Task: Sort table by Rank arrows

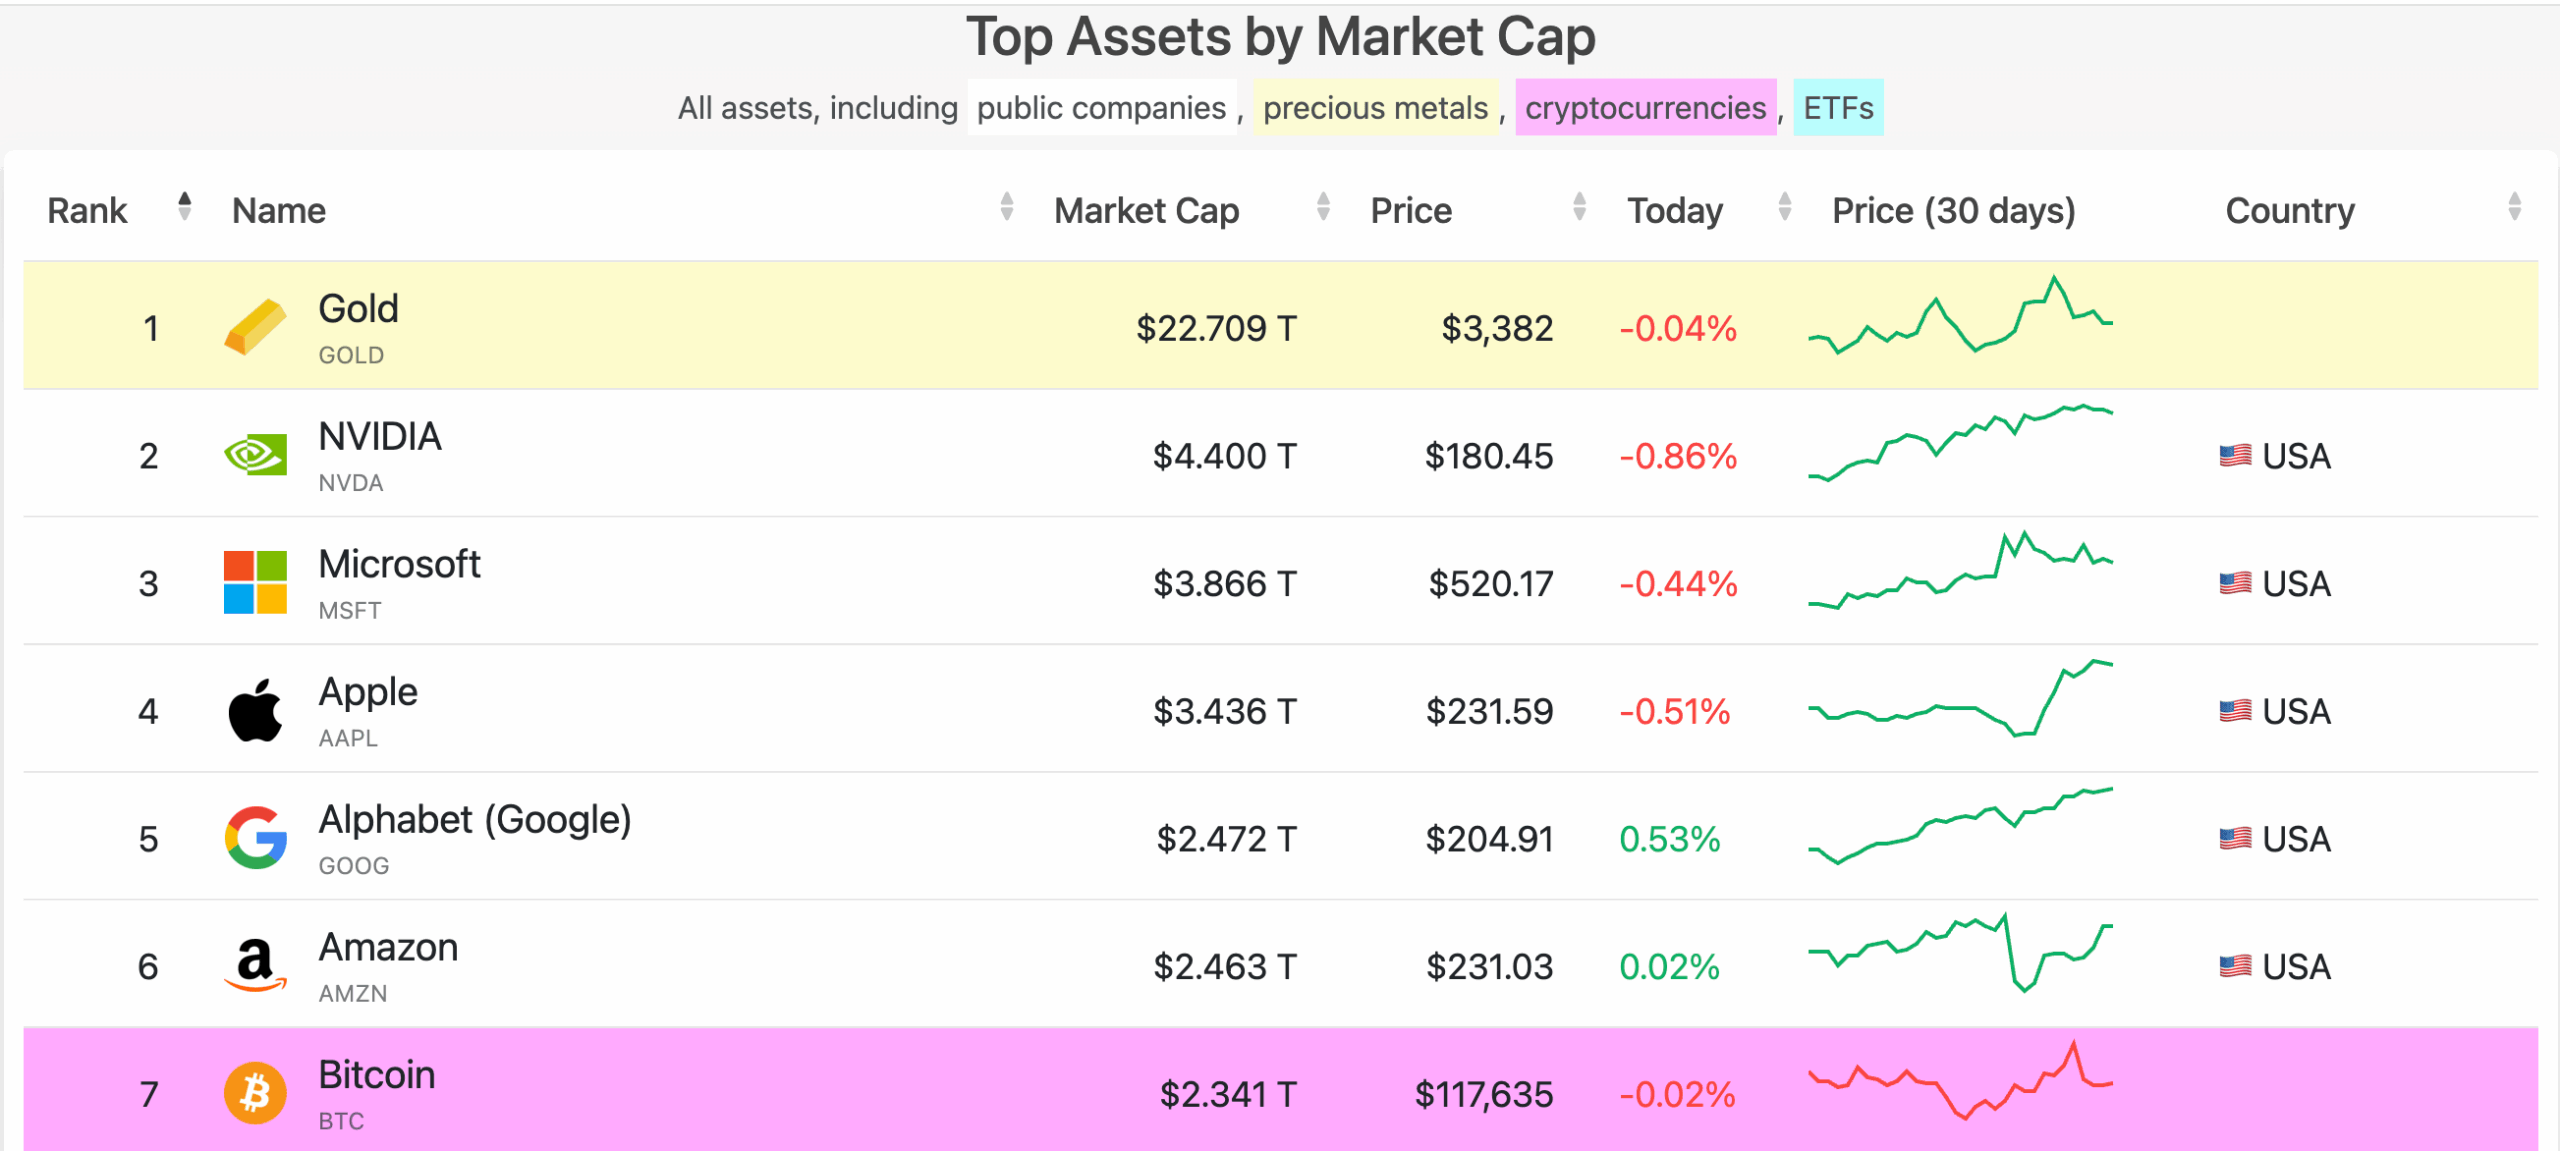Action: pos(184,206)
